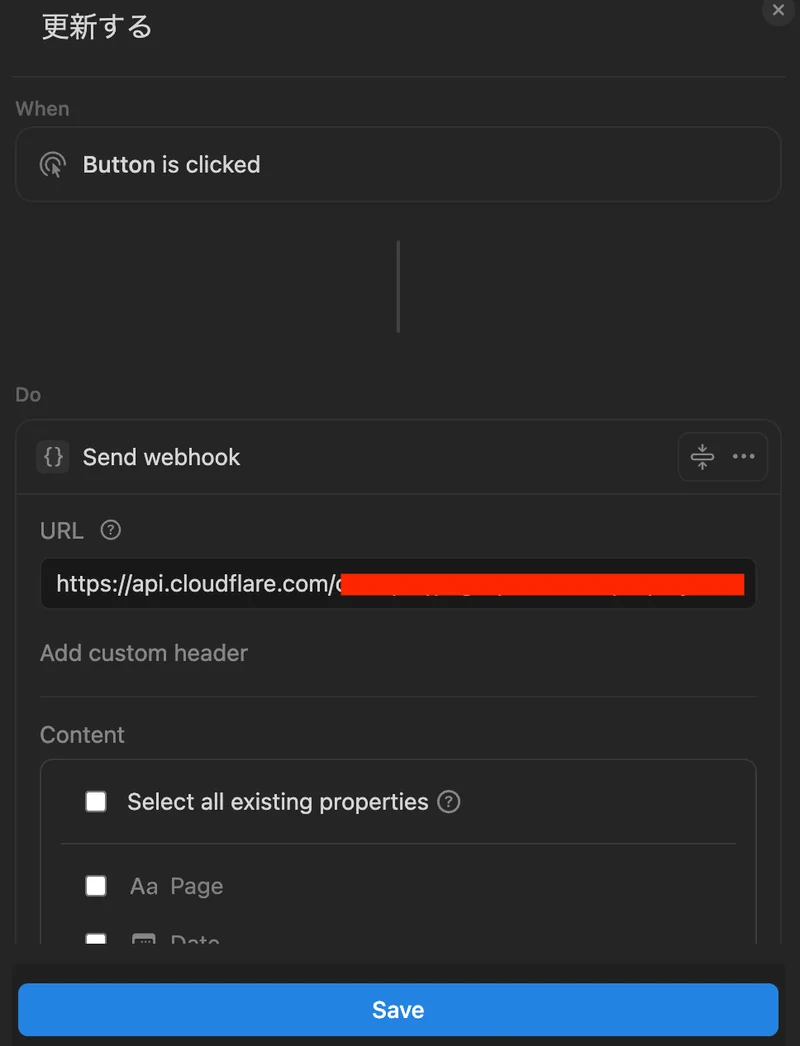
Task: Enable Select all existing properties checkbox
Action: coord(96,801)
